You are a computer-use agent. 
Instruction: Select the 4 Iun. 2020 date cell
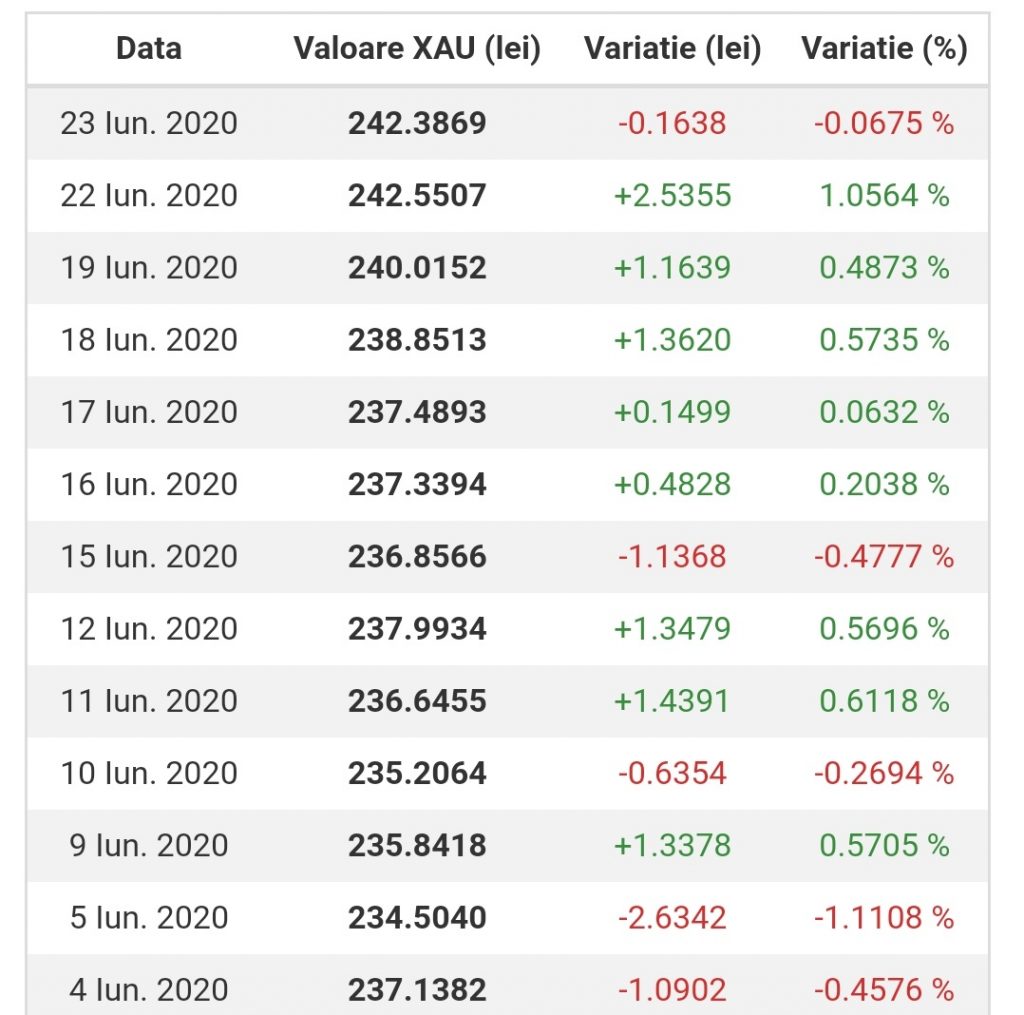pyautogui.click(x=149, y=990)
